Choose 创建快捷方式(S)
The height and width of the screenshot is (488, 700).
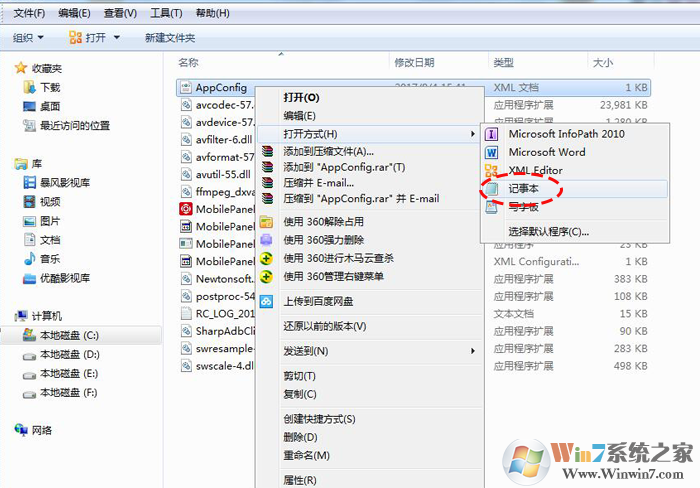click(320, 419)
